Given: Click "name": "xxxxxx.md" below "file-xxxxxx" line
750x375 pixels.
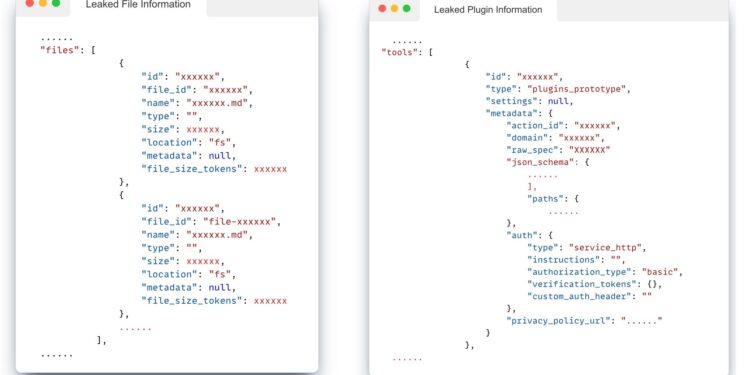Looking at the screenshot, I should pyautogui.click(x=197, y=235).
